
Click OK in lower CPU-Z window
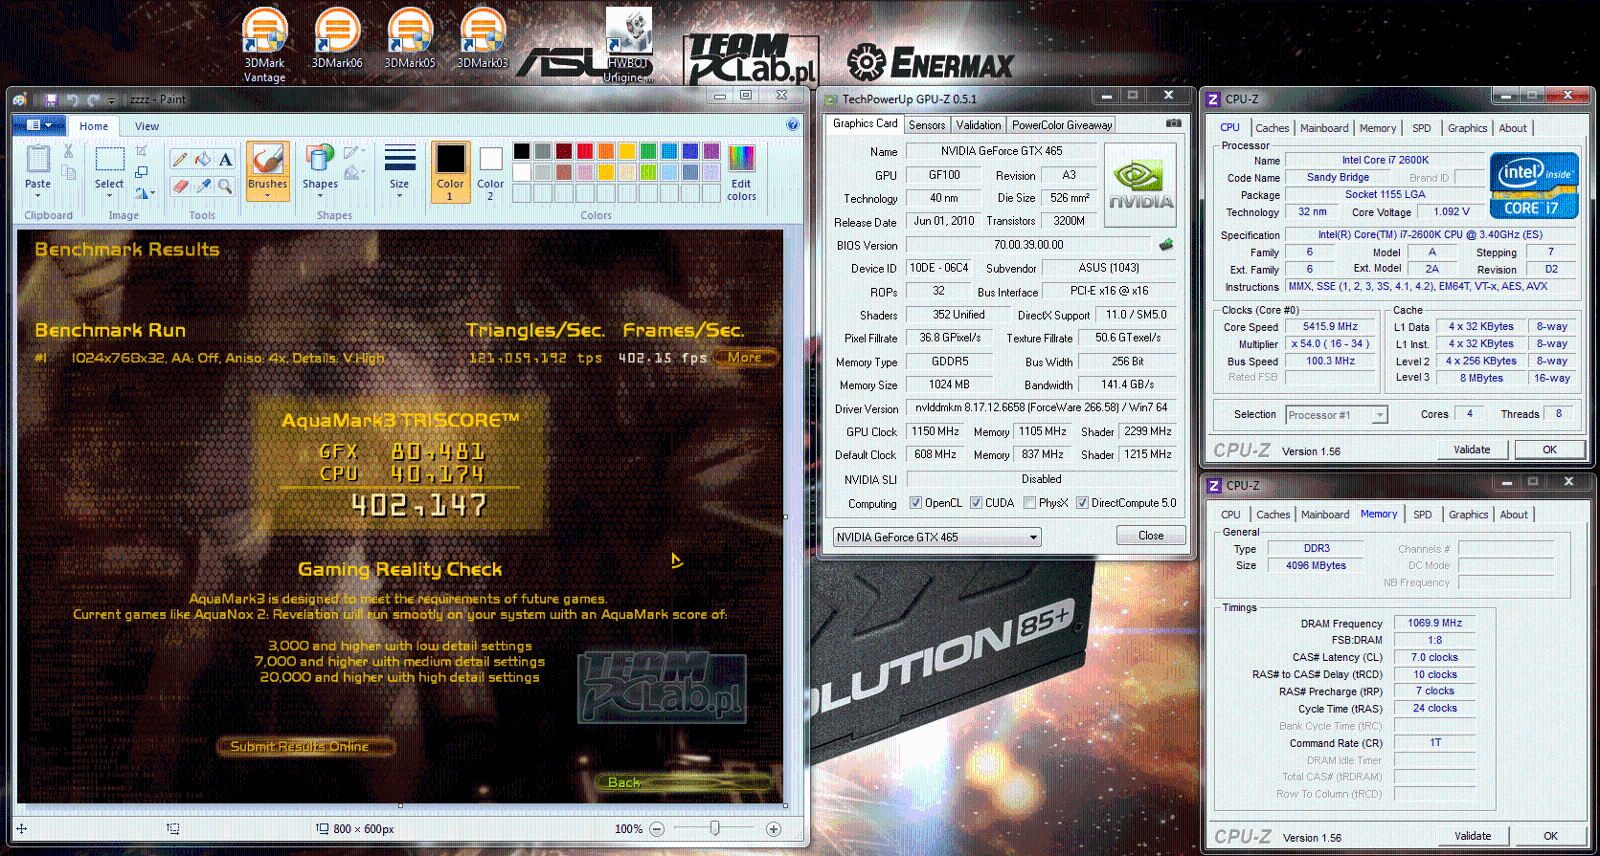[1550, 836]
